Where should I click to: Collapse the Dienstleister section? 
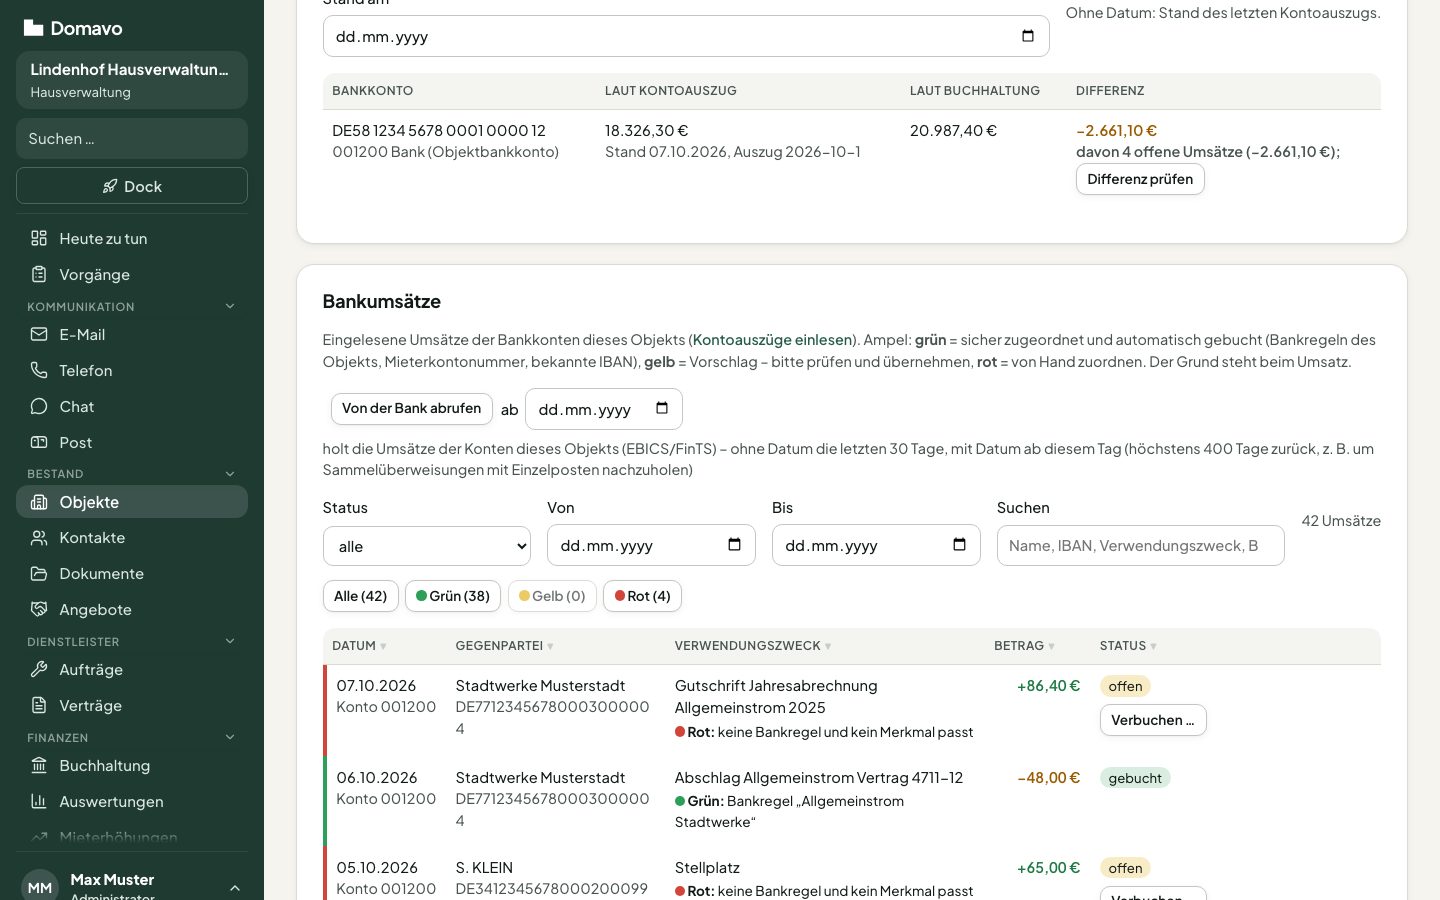click(230, 642)
